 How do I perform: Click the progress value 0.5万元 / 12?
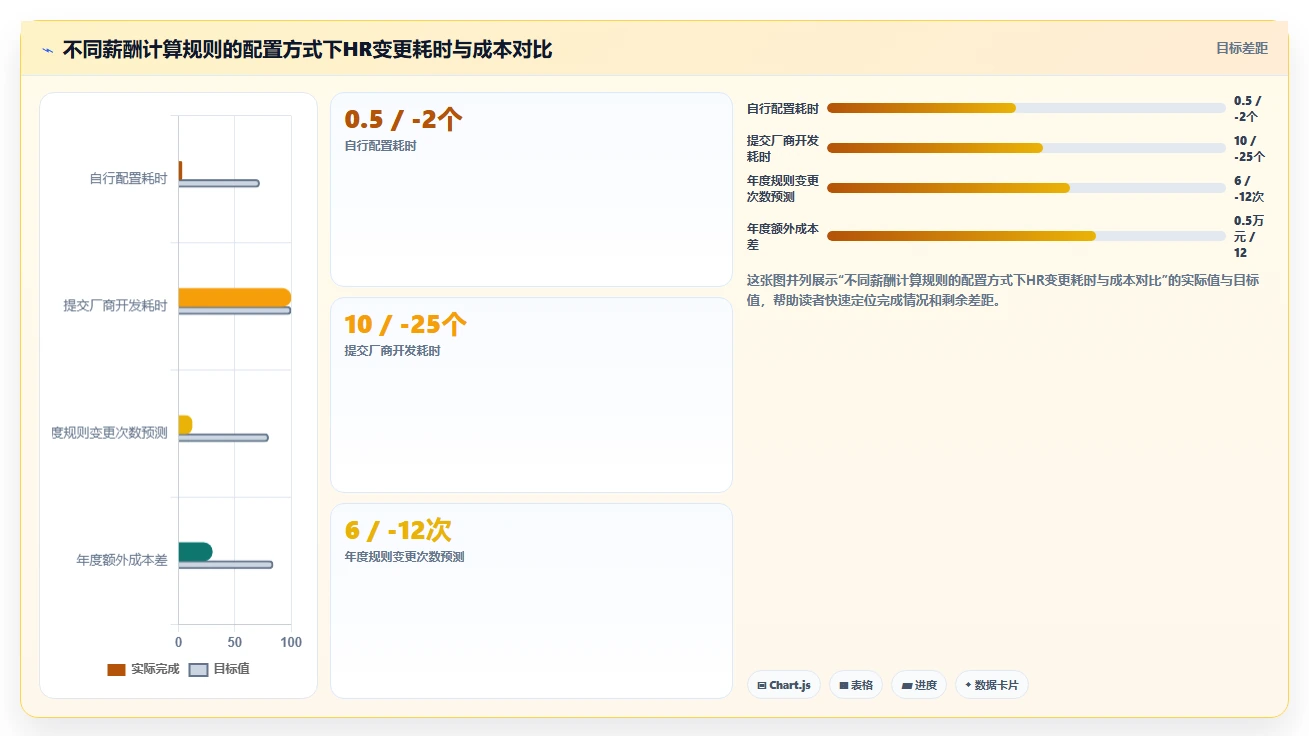(x=1249, y=237)
